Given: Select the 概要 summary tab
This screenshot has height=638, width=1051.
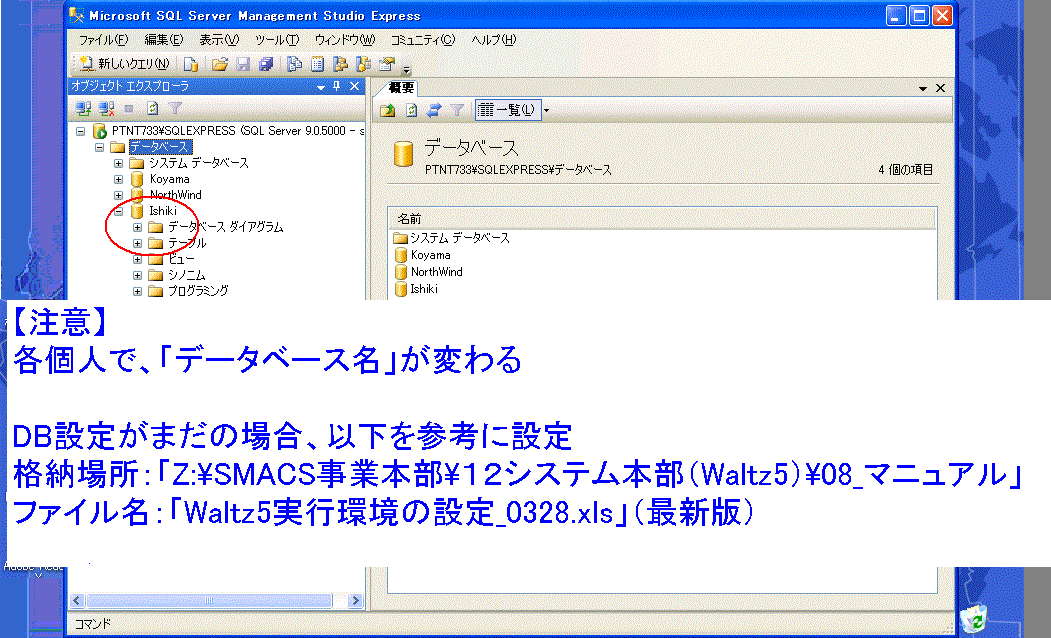Looking at the screenshot, I should tap(401, 88).
